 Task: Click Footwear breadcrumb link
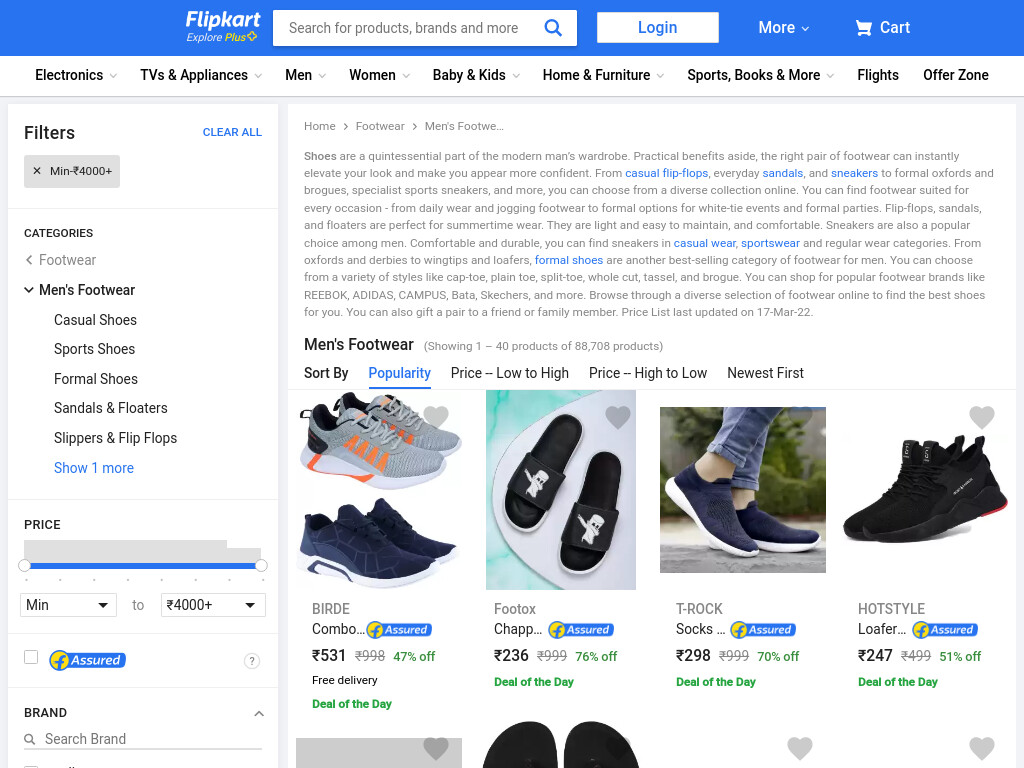click(x=379, y=126)
